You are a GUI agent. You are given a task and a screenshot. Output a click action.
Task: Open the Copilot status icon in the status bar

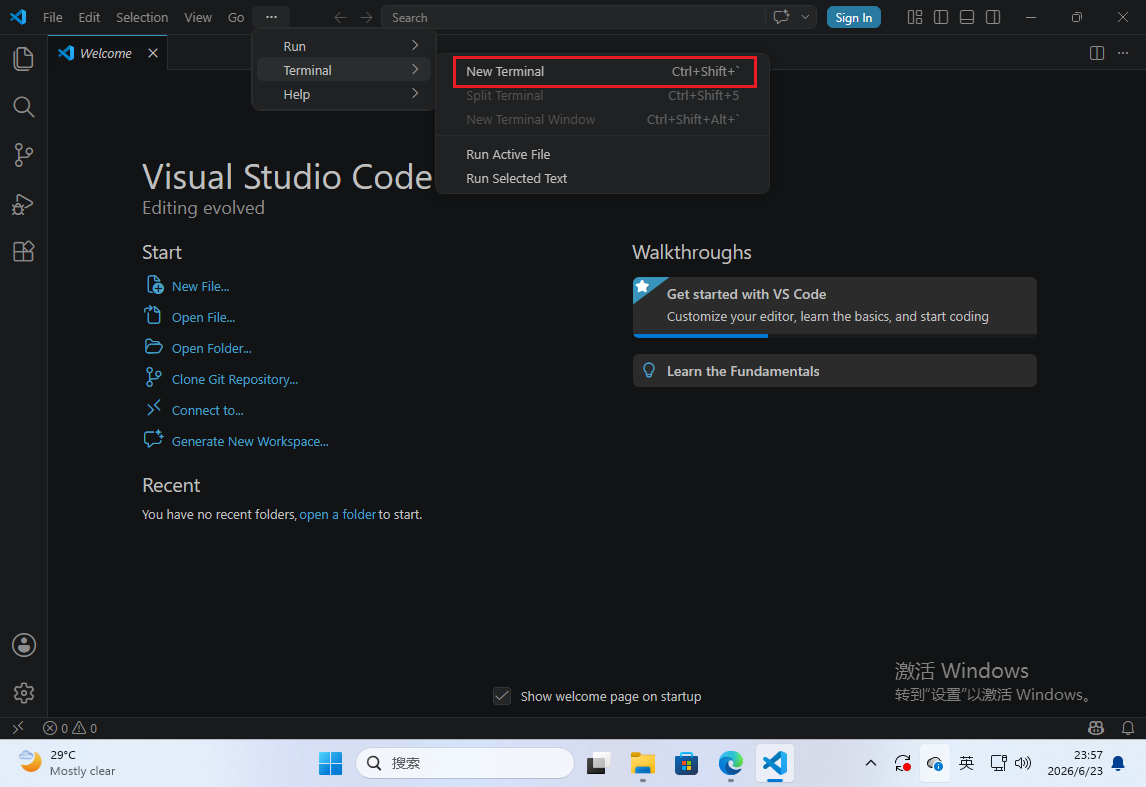tap(1096, 728)
